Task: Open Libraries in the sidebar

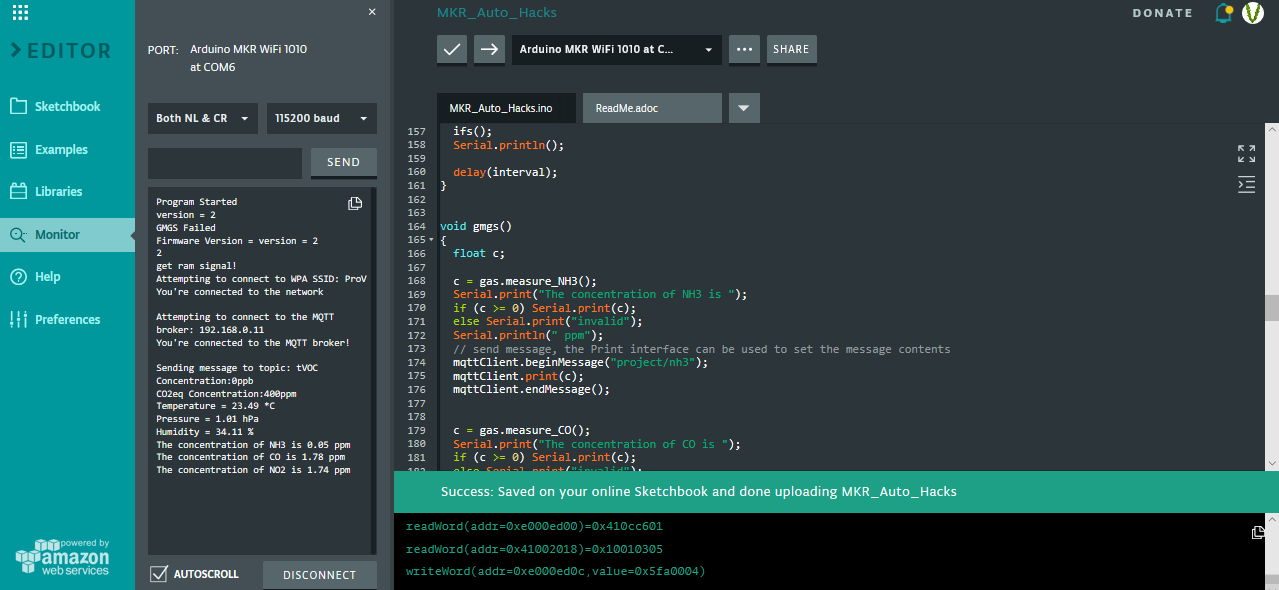Action: tap(58, 191)
